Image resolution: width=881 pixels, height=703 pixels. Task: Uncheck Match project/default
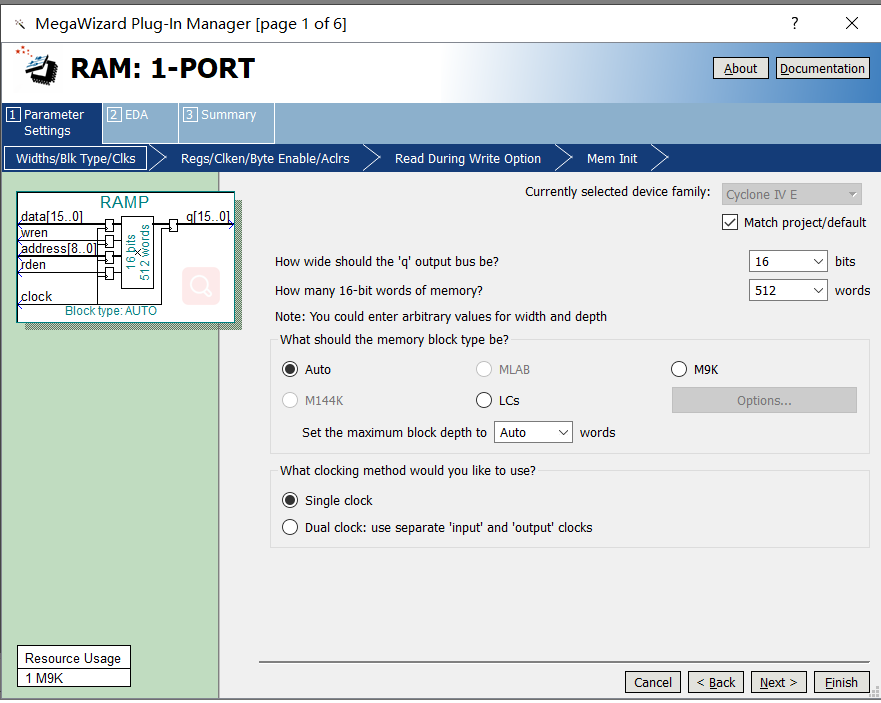click(730, 222)
